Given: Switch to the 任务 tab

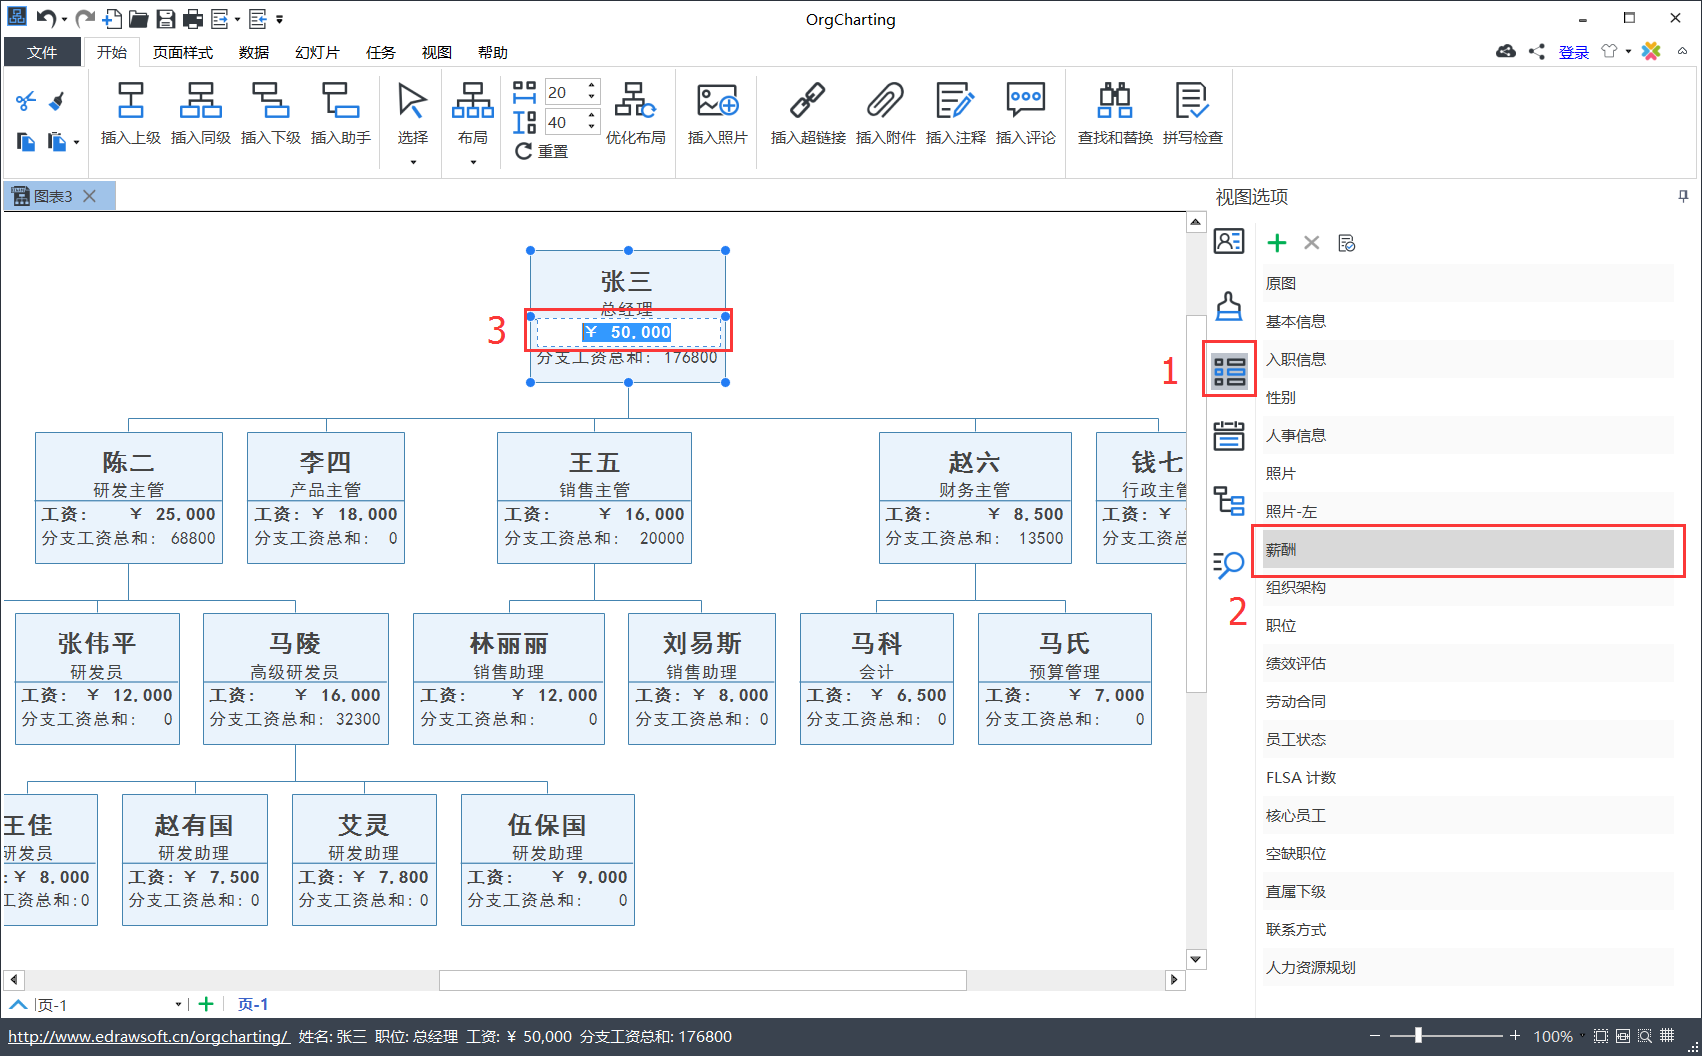Looking at the screenshot, I should tap(381, 52).
